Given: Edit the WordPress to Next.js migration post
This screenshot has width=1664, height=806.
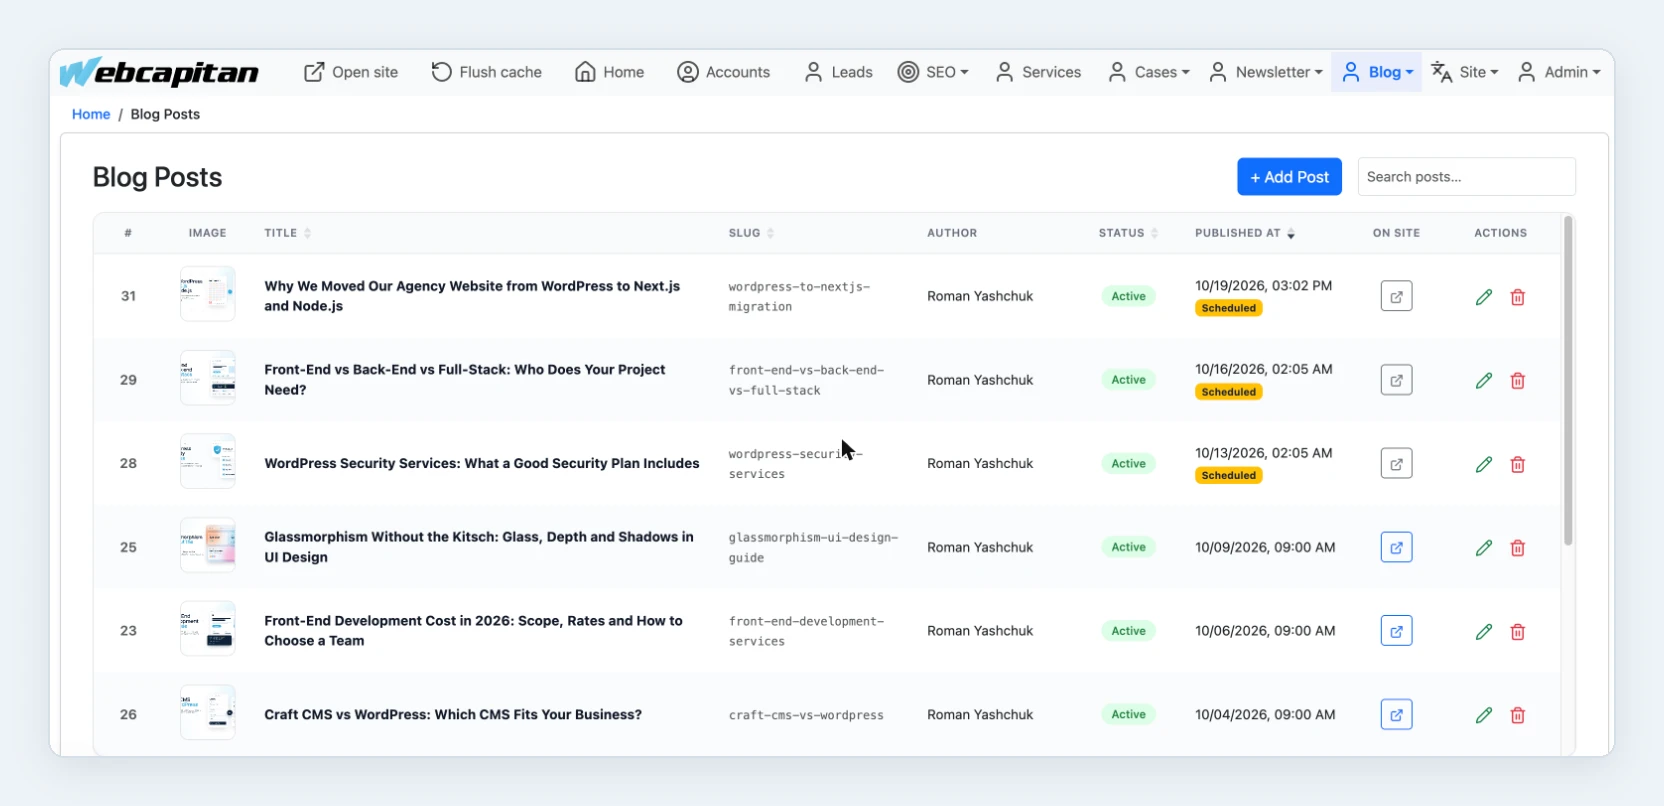Looking at the screenshot, I should point(1484,297).
